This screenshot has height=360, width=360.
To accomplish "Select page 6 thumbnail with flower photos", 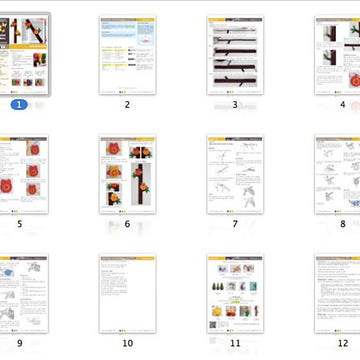I will tap(128, 174).
